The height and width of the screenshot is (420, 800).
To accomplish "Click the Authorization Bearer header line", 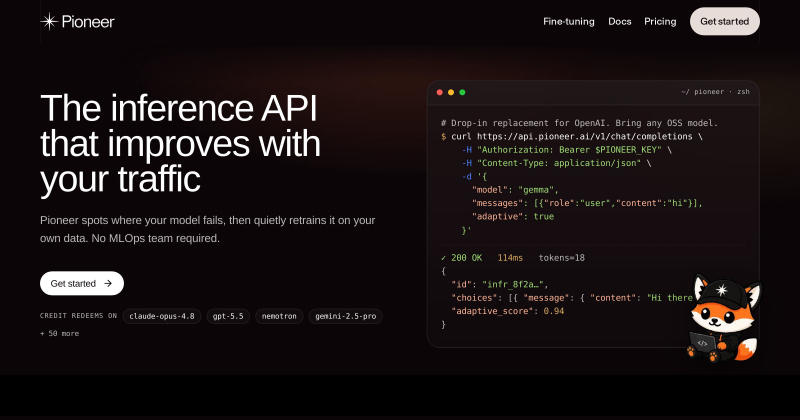I will click(566, 150).
